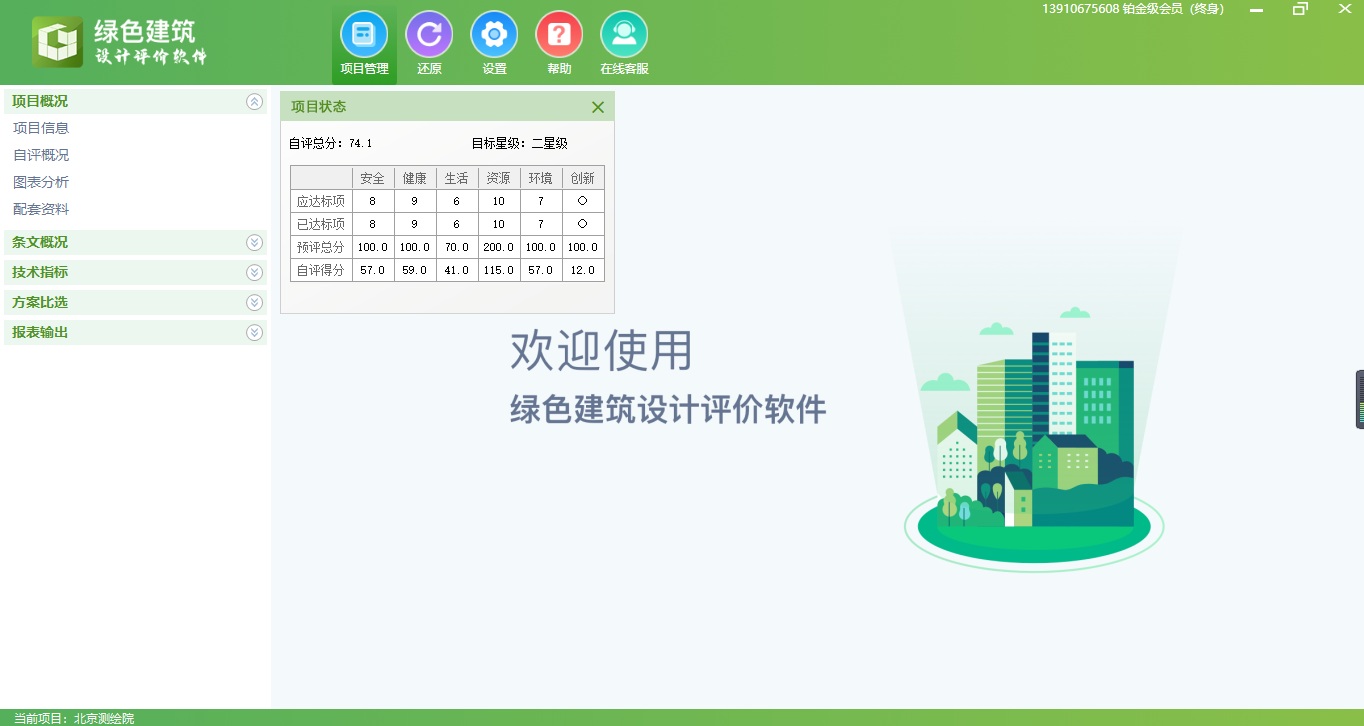1364x726 pixels.
Task: Click the 技术指标 section header
Action: [135, 272]
